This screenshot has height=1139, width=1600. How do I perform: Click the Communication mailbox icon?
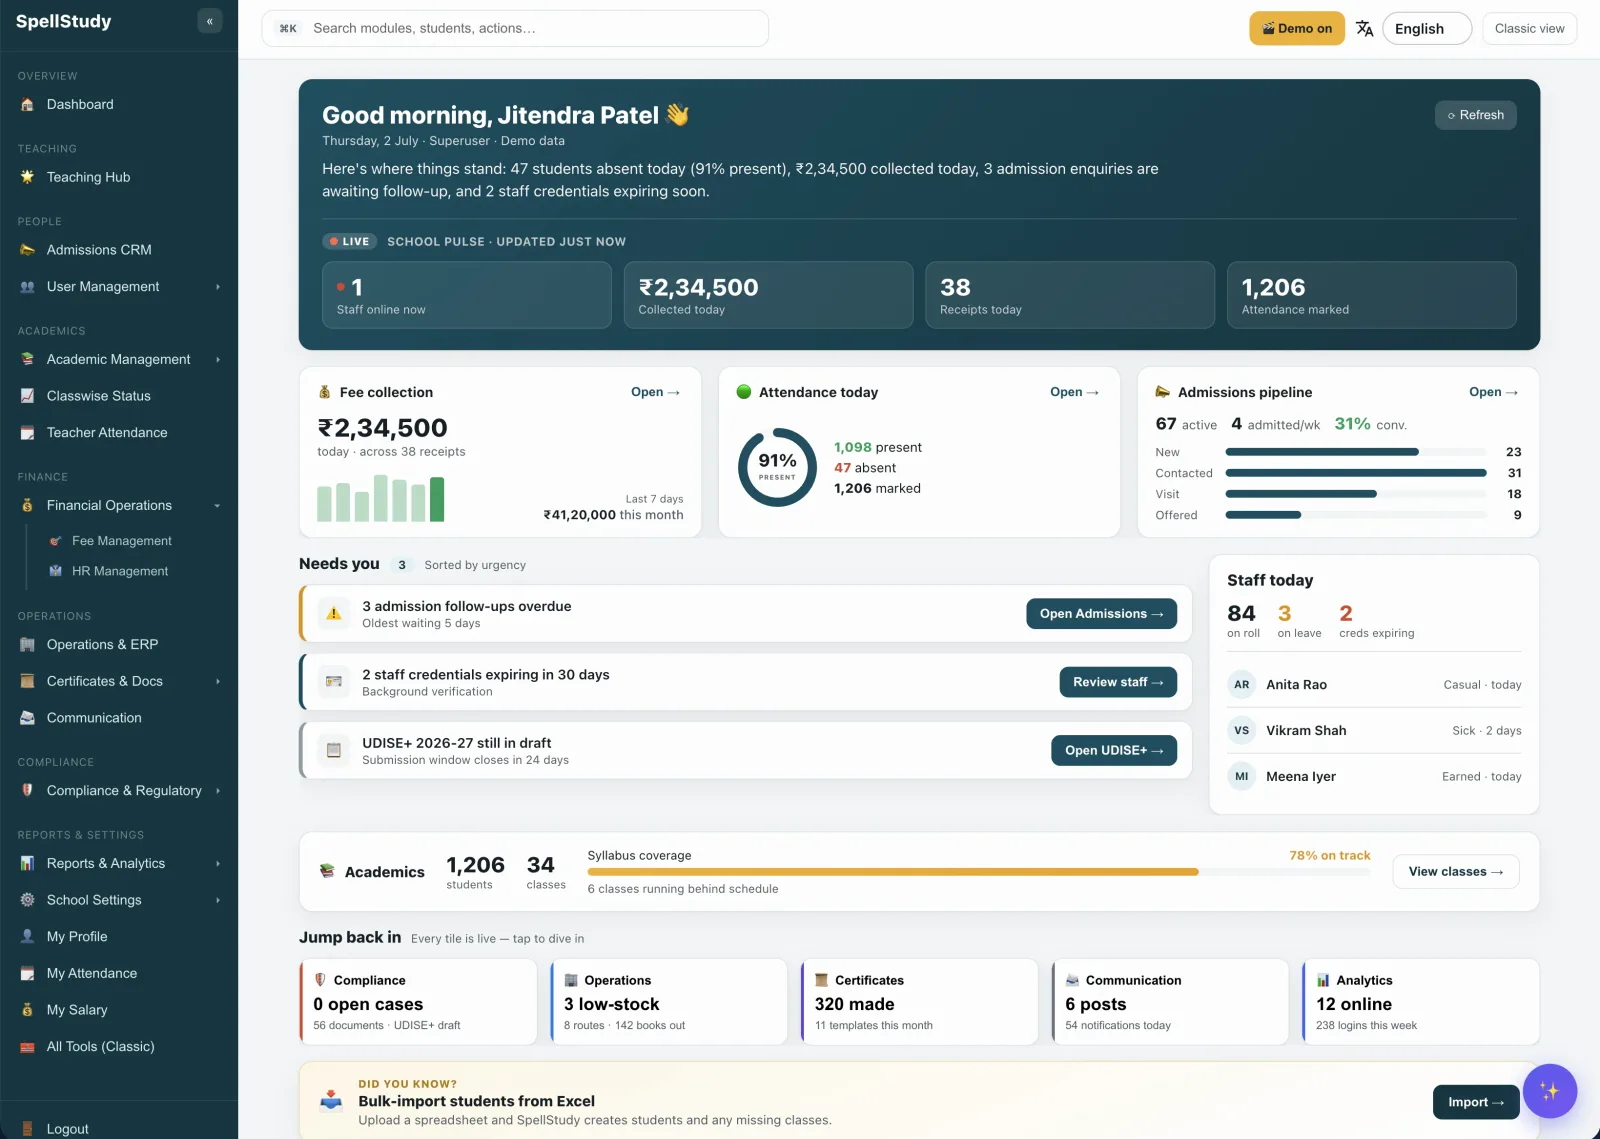pyautogui.click(x=27, y=718)
